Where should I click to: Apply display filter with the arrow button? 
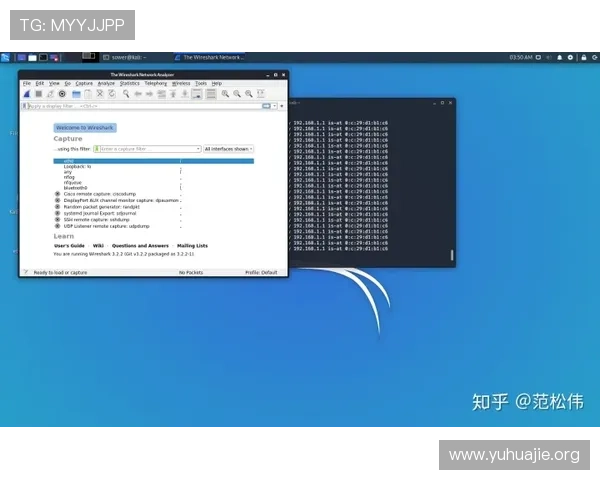pyautogui.click(x=266, y=106)
